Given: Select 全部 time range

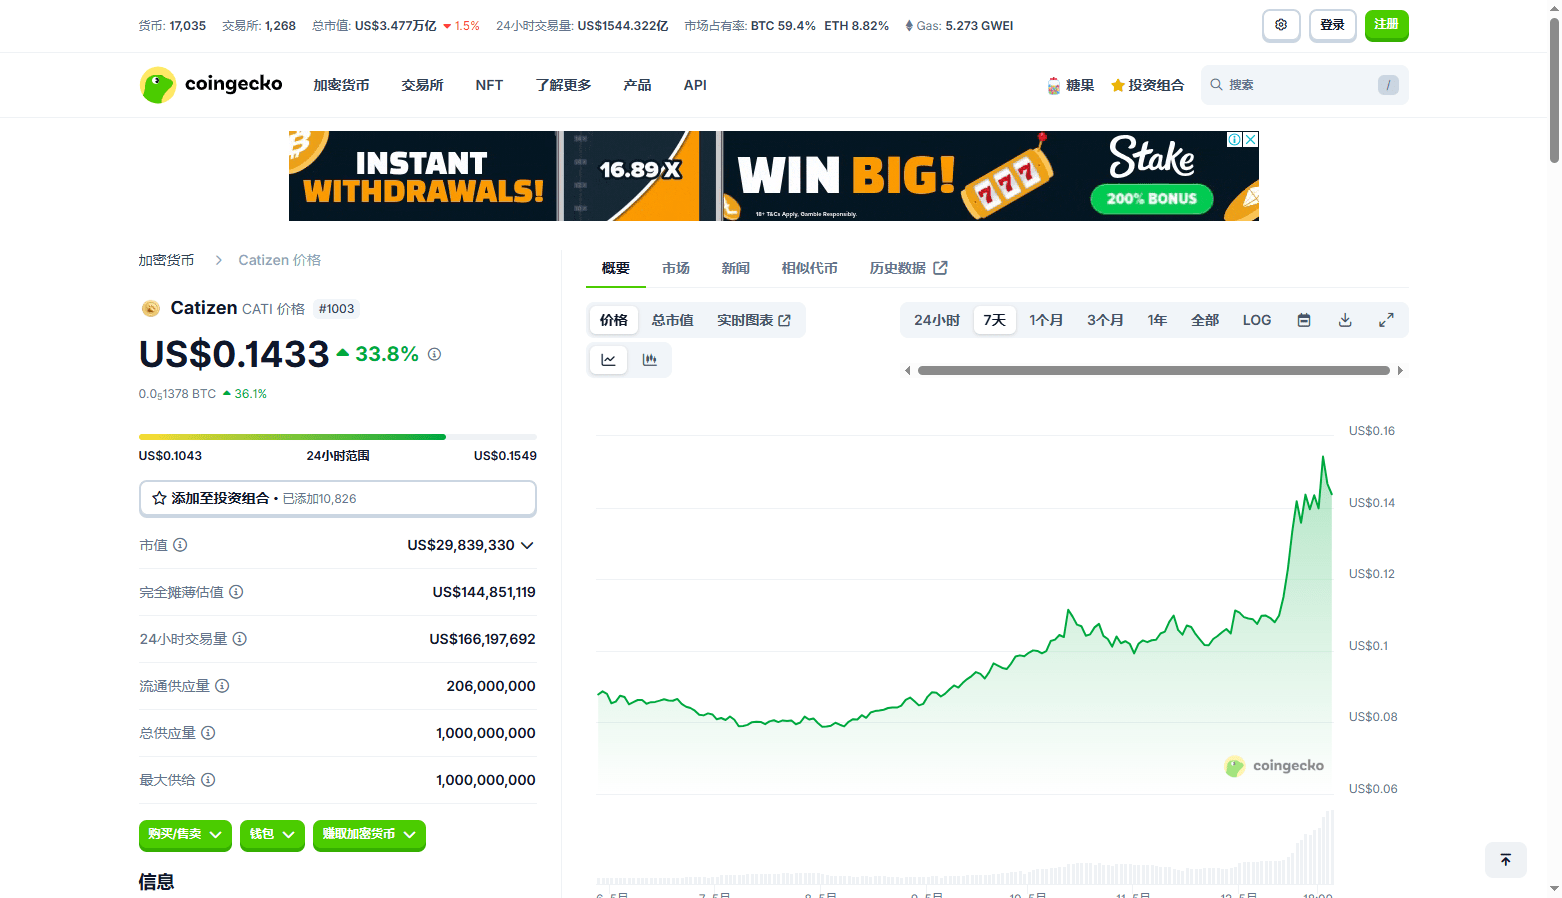Looking at the screenshot, I should tap(1205, 320).
